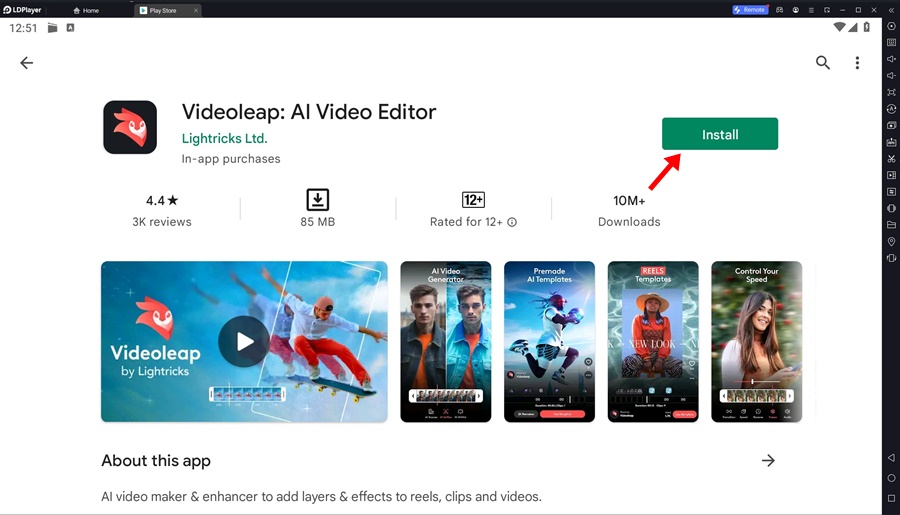The image size is (900, 515).
Task: Open the LDPlayer hamburger menu
Action: (x=811, y=10)
